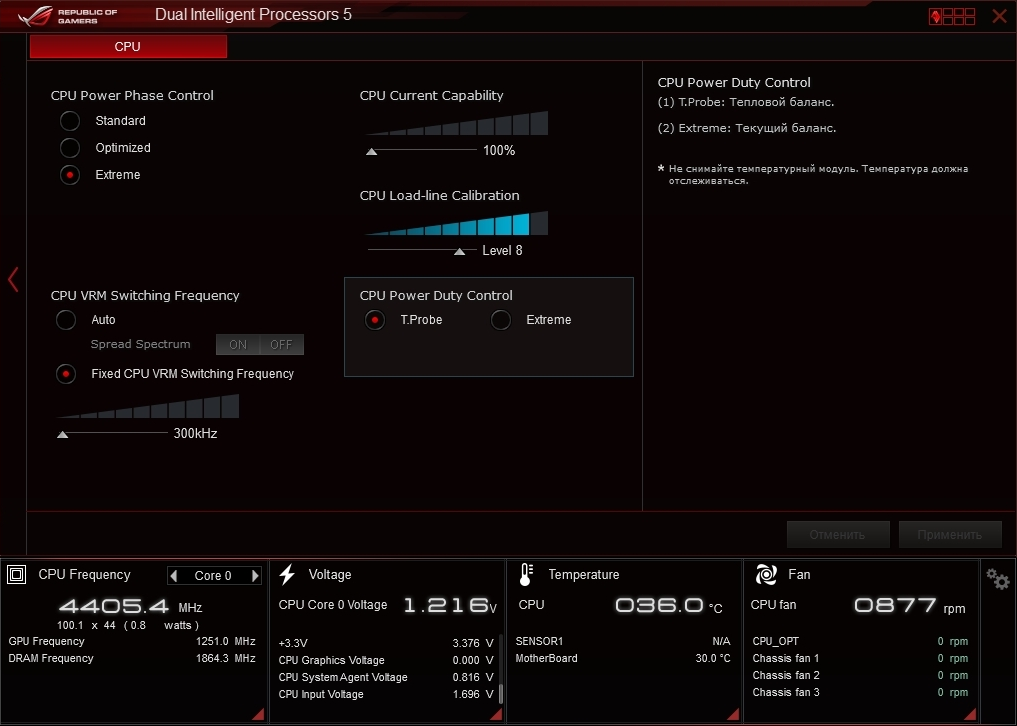Screen dimensions: 1017x726
Task: Click the Core 0 selector label
Action: coord(213,575)
